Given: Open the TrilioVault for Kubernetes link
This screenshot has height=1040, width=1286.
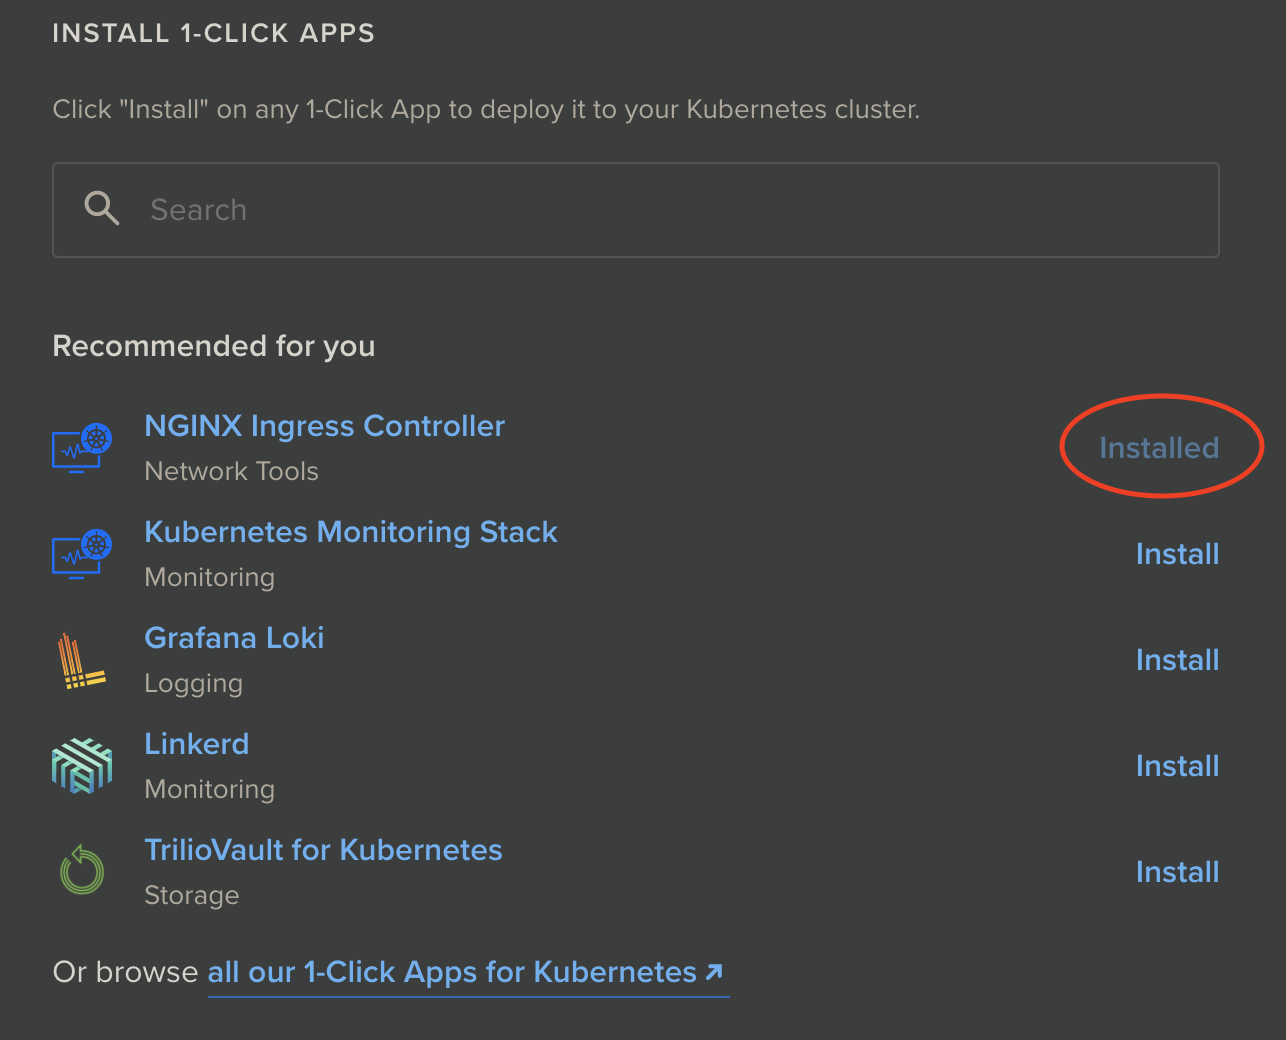Looking at the screenshot, I should [324, 850].
